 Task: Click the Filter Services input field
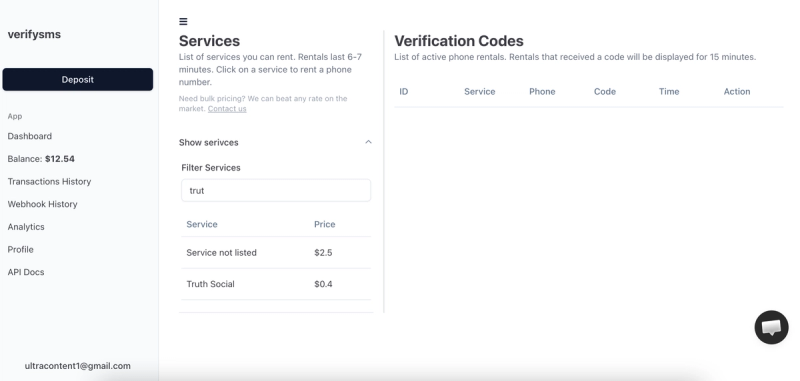(x=276, y=190)
